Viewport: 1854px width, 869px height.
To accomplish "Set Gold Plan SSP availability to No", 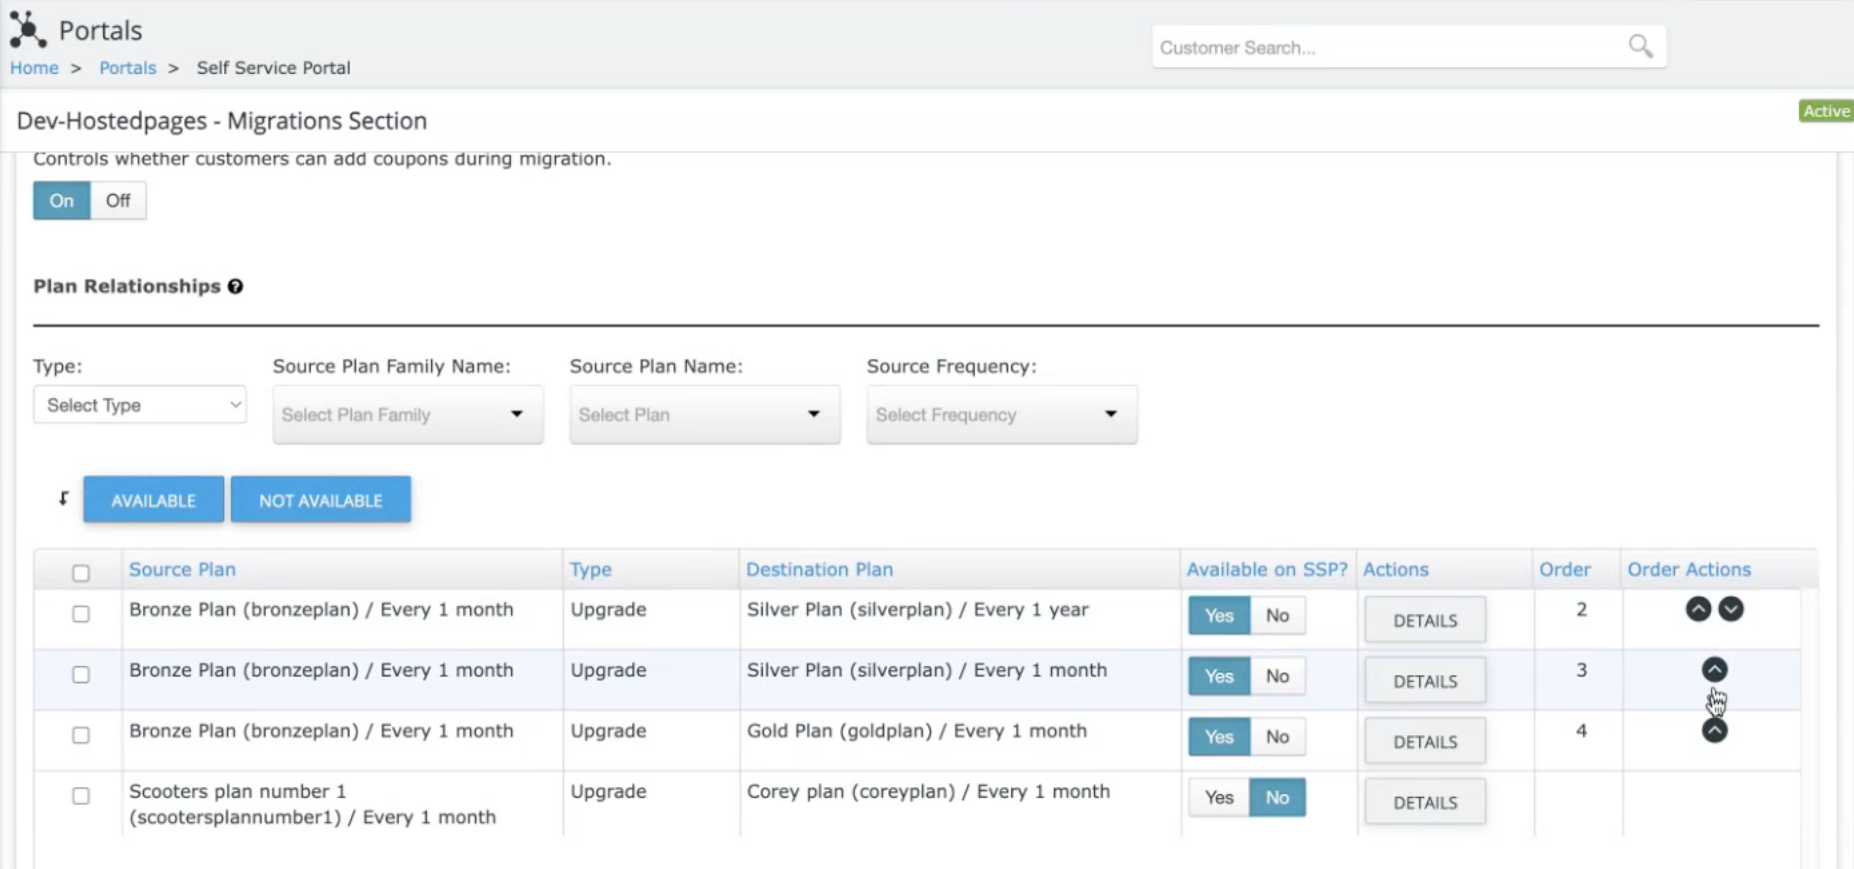I will (1277, 737).
